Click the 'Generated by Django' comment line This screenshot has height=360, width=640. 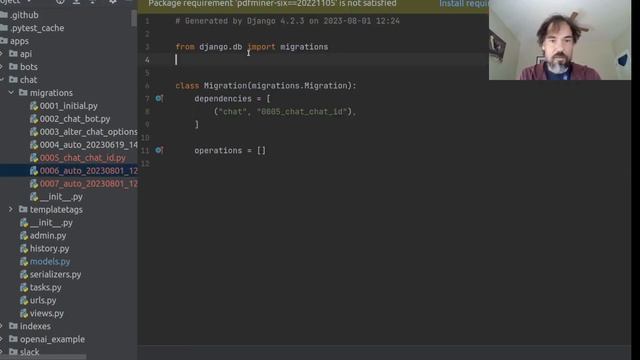[287, 21]
